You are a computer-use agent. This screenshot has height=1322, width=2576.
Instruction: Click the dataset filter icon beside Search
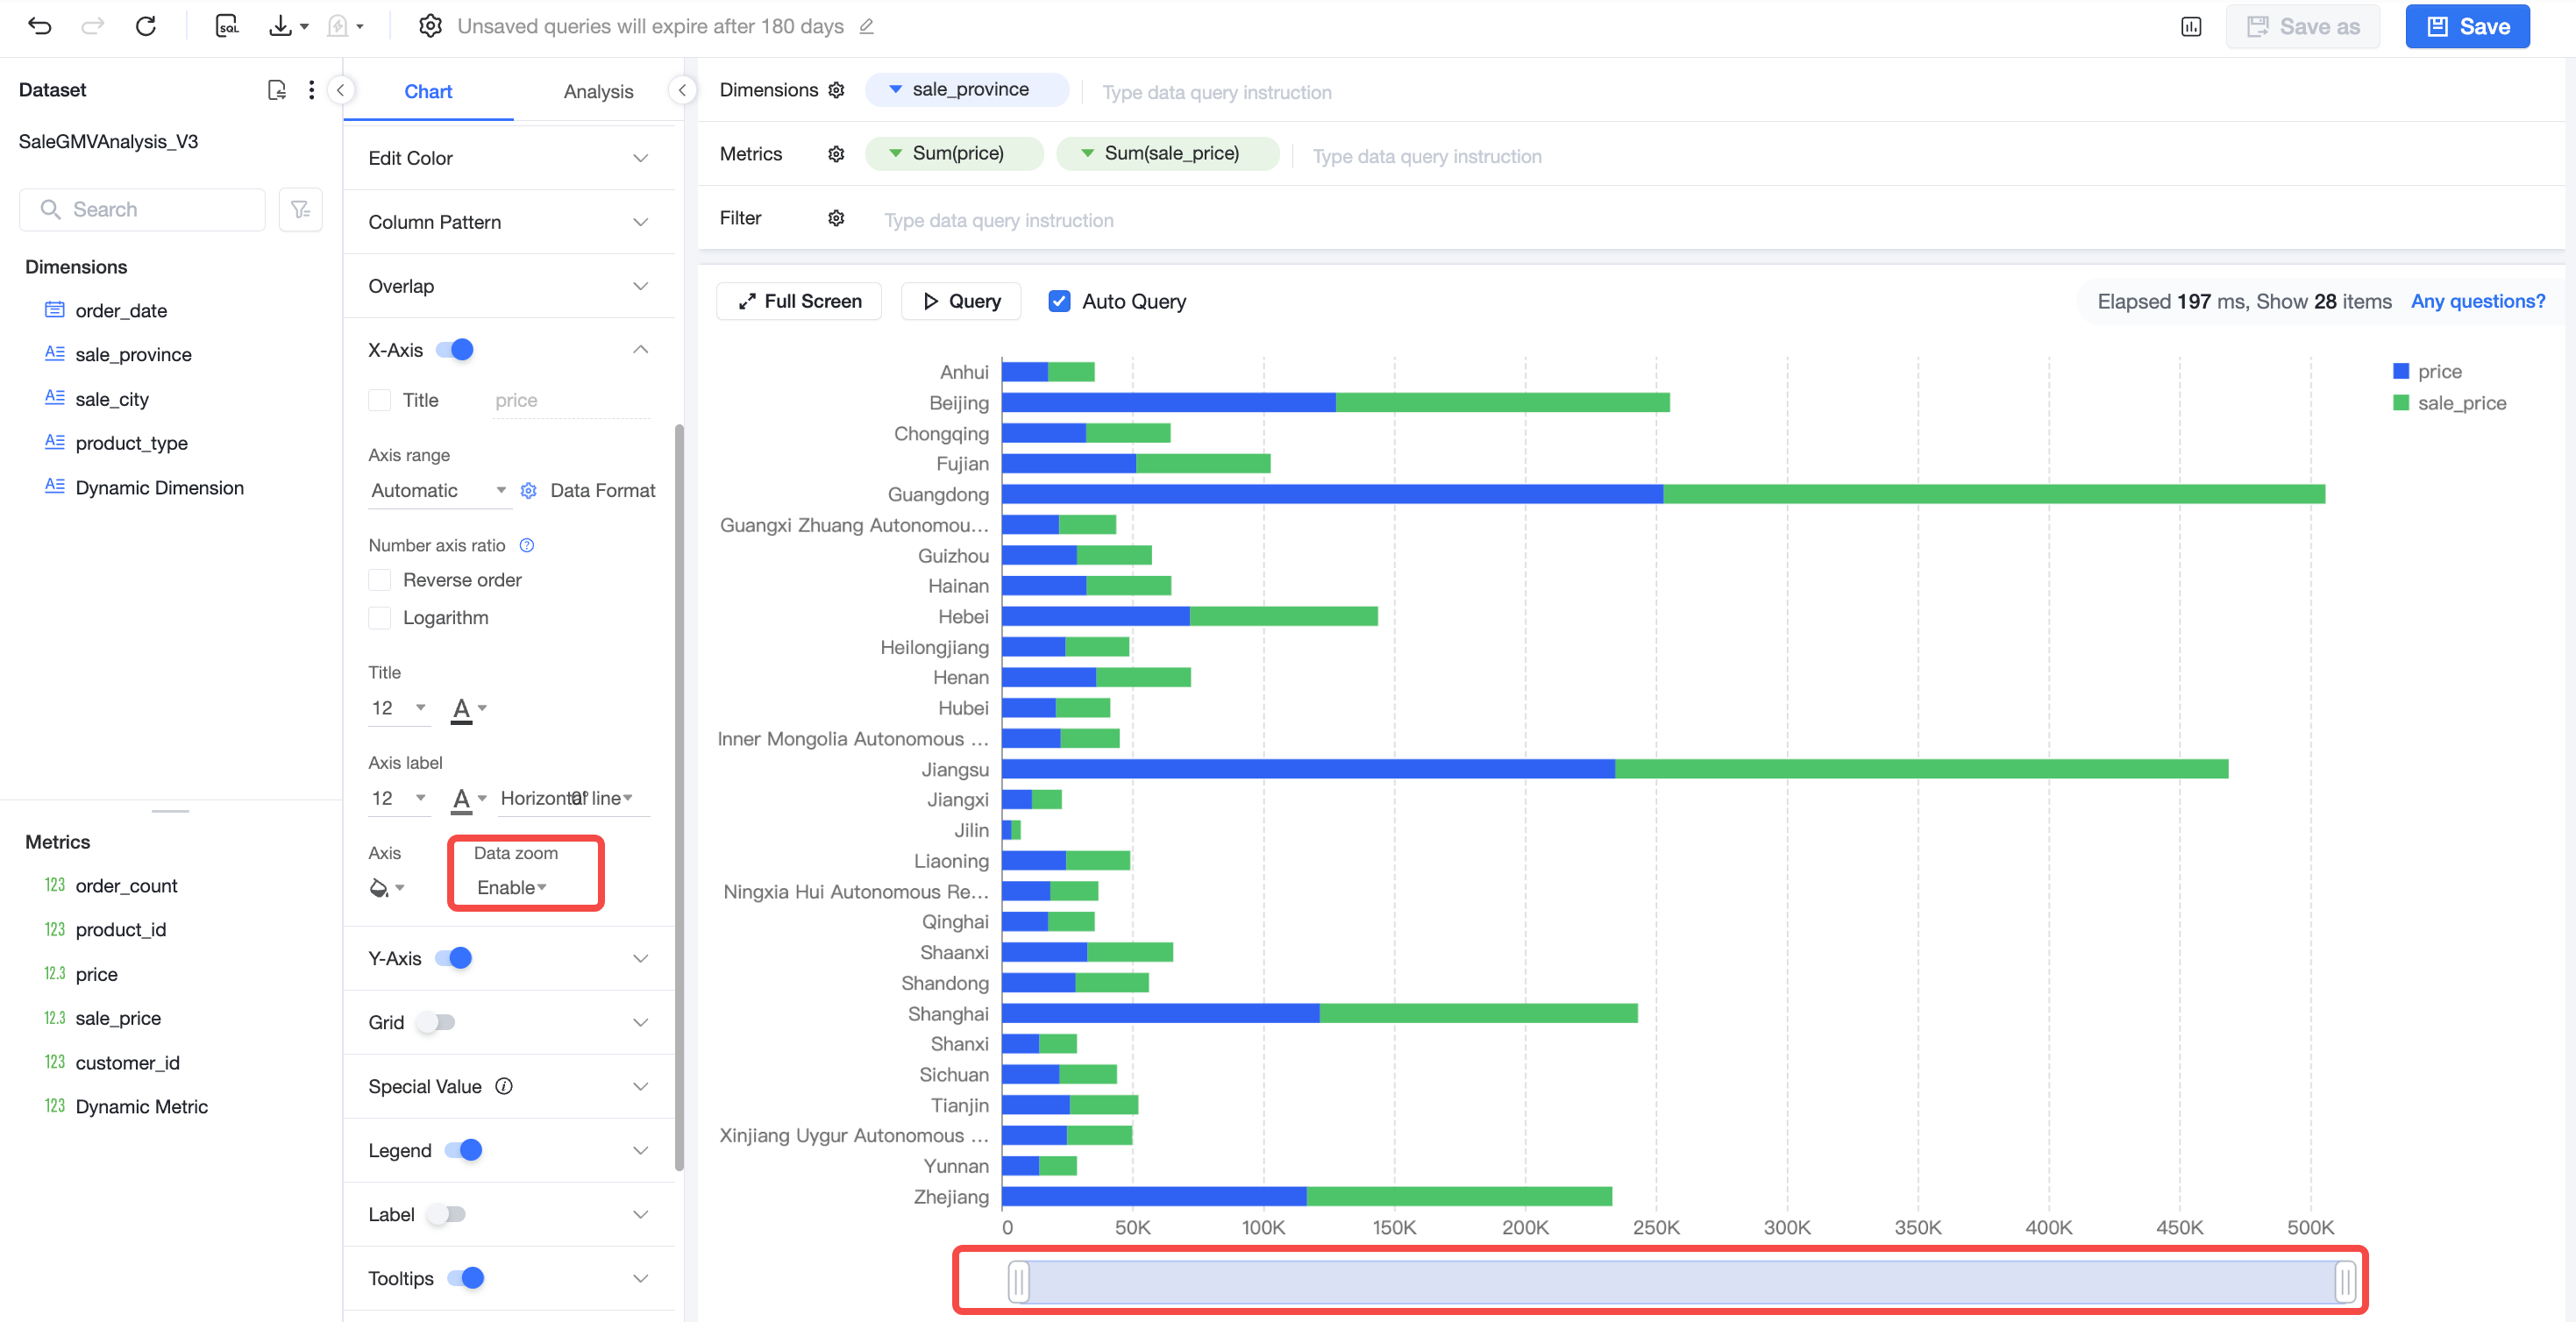(x=300, y=209)
